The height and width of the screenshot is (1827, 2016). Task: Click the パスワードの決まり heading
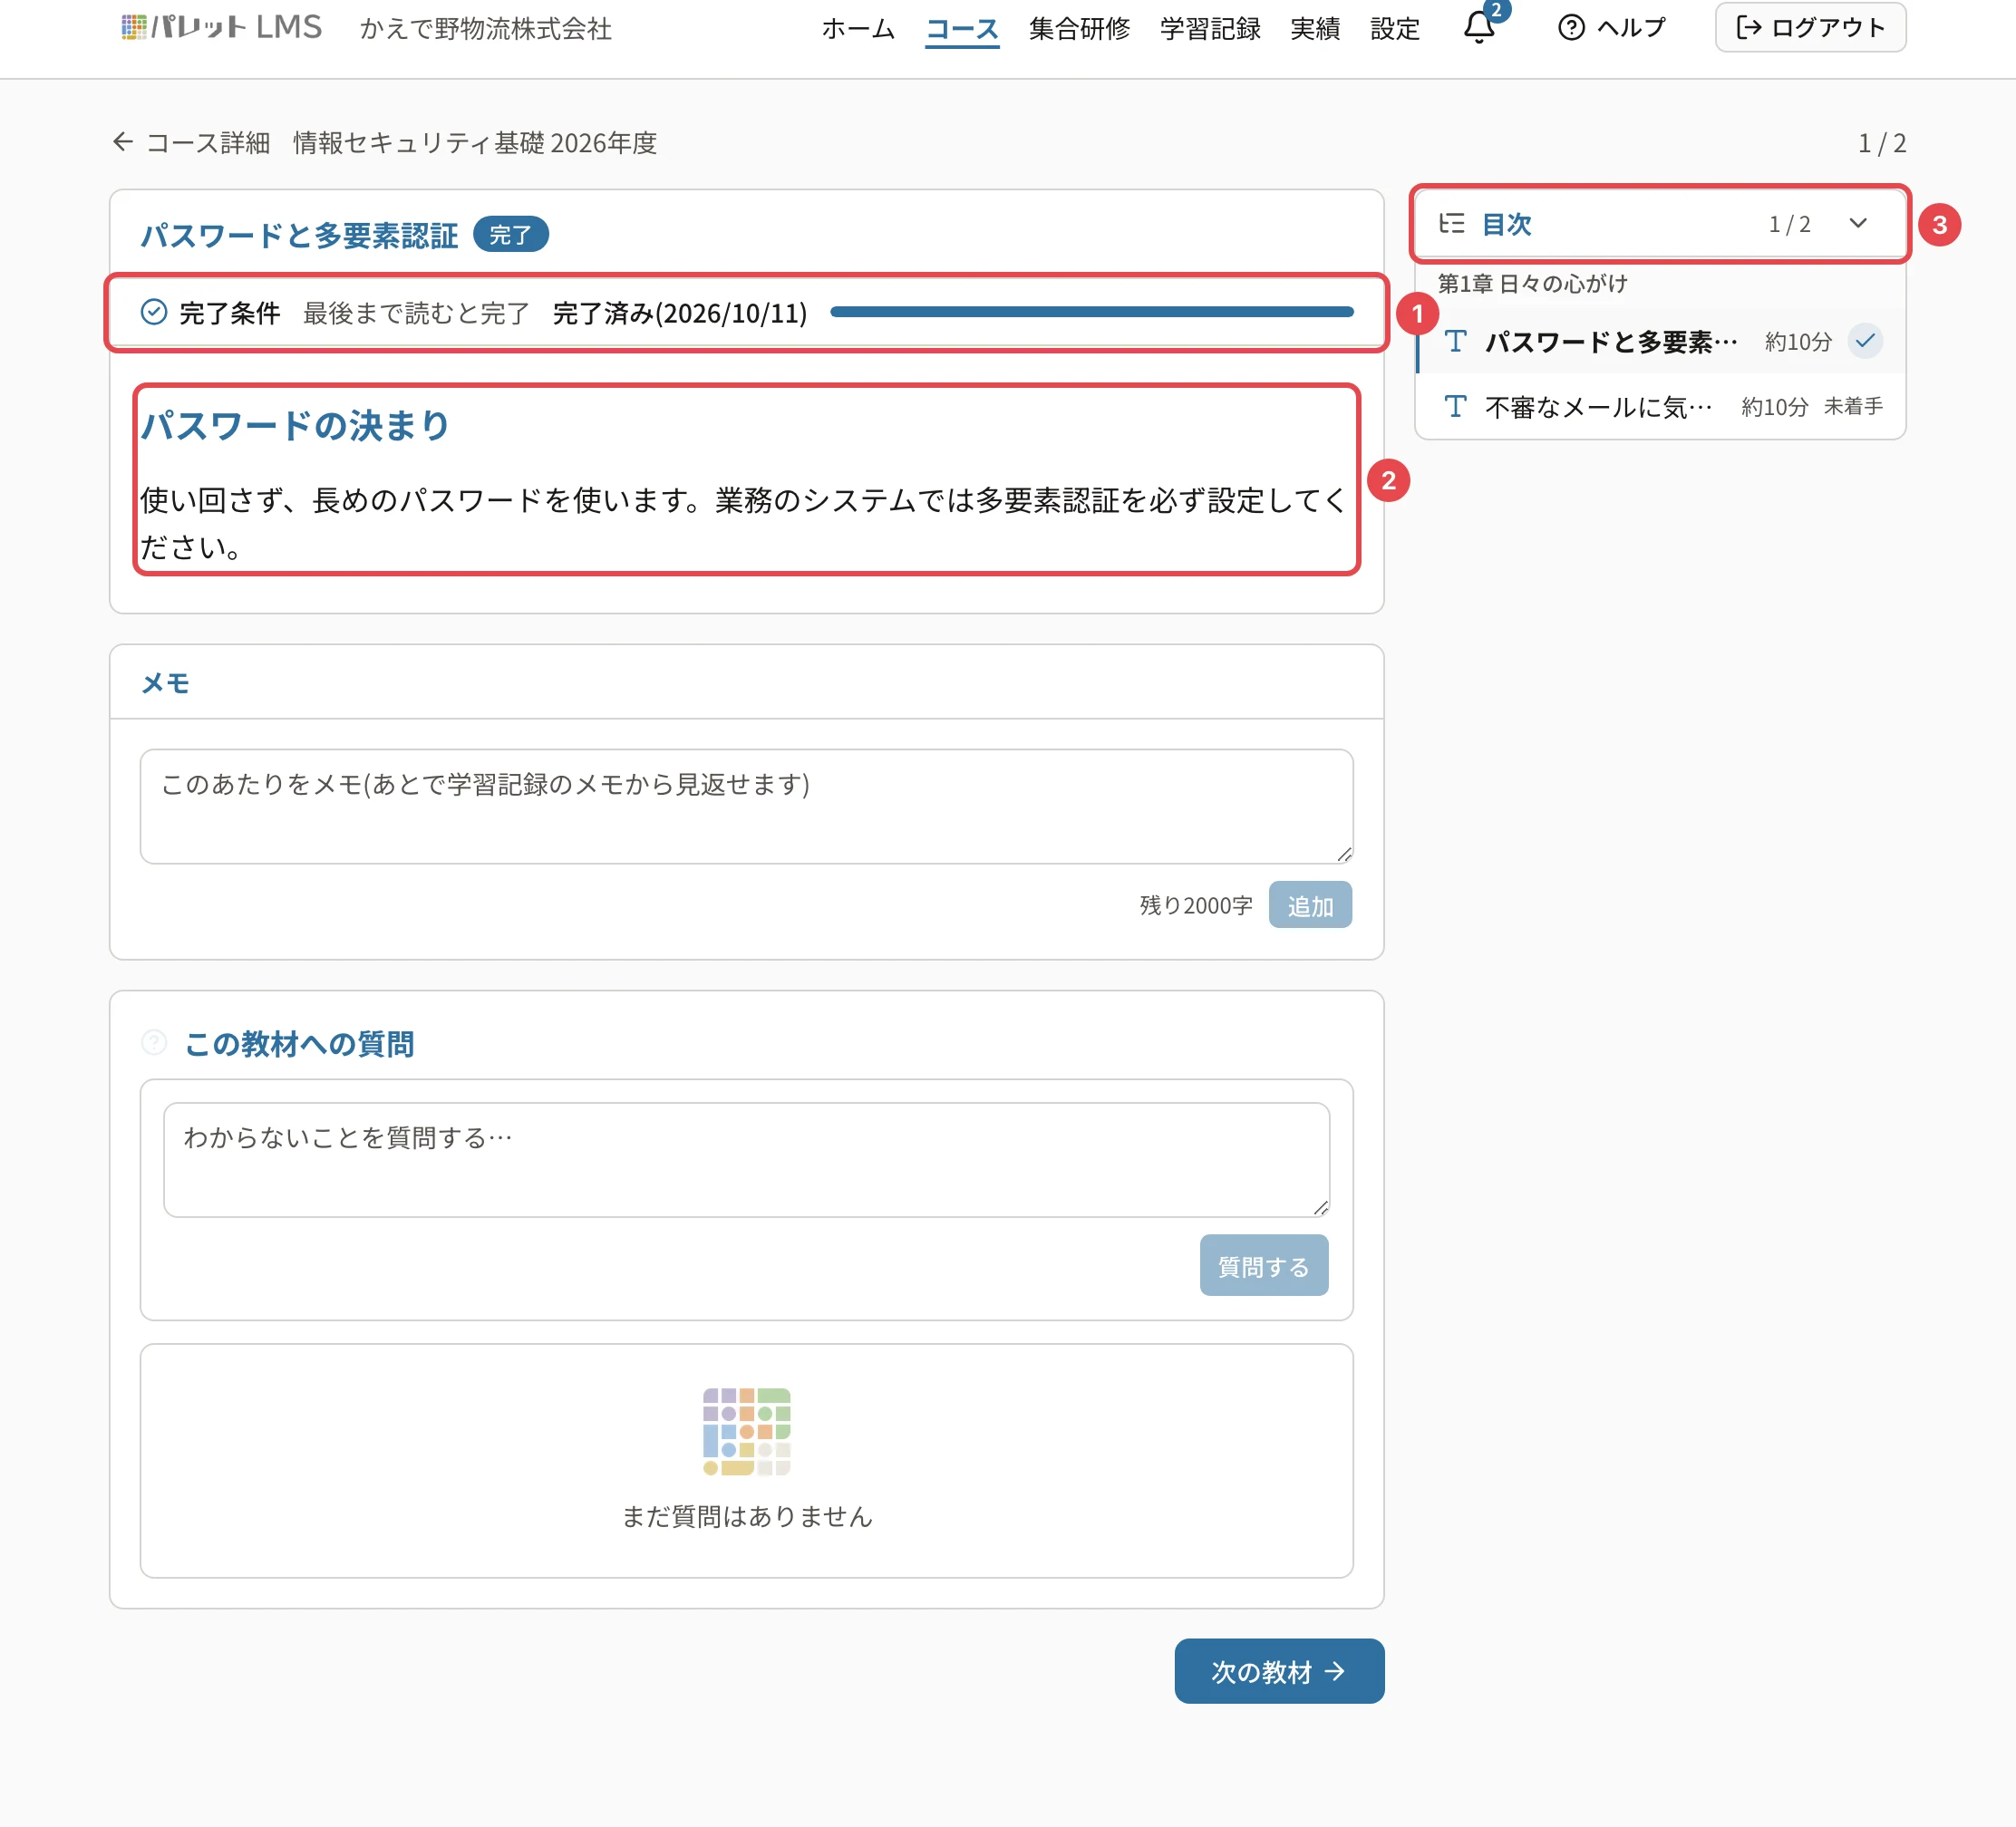coord(295,425)
